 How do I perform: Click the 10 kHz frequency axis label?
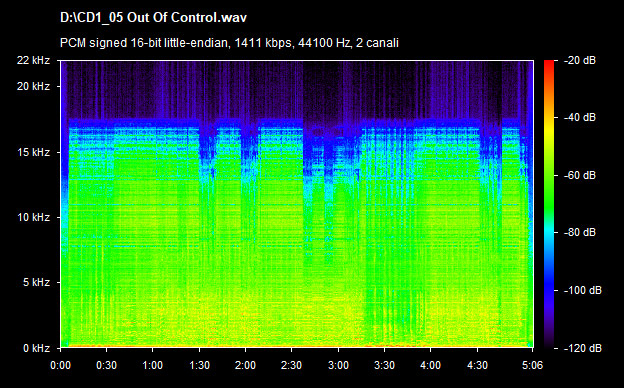[x=33, y=217]
